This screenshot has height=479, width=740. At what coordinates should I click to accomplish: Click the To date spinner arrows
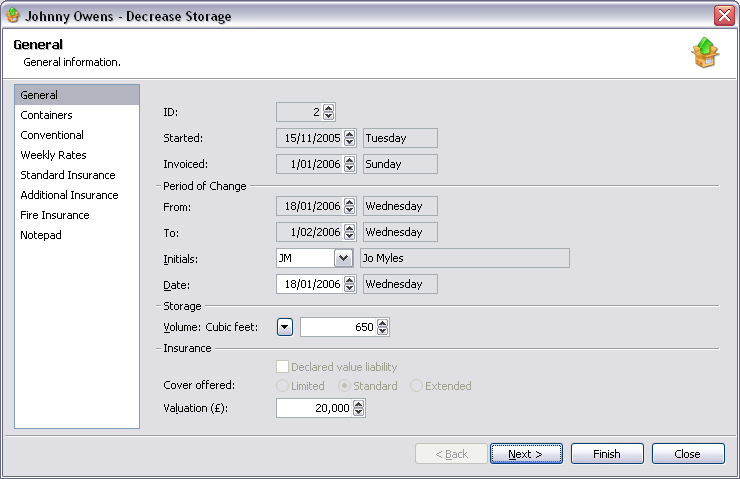[x=350, y=232]
